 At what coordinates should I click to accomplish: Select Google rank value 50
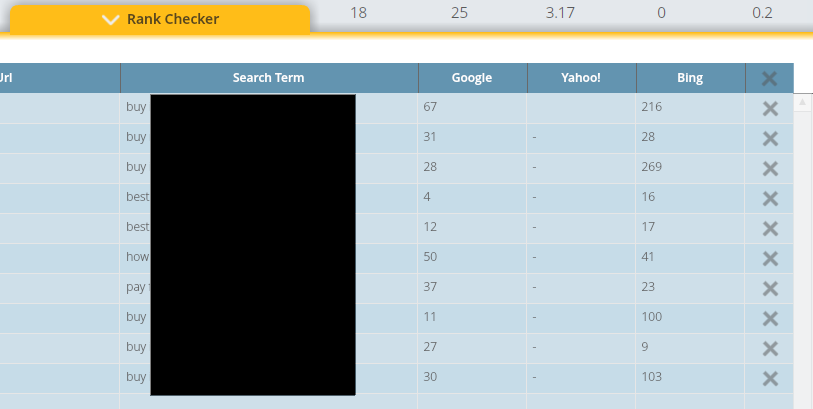[x=430, y=257]
